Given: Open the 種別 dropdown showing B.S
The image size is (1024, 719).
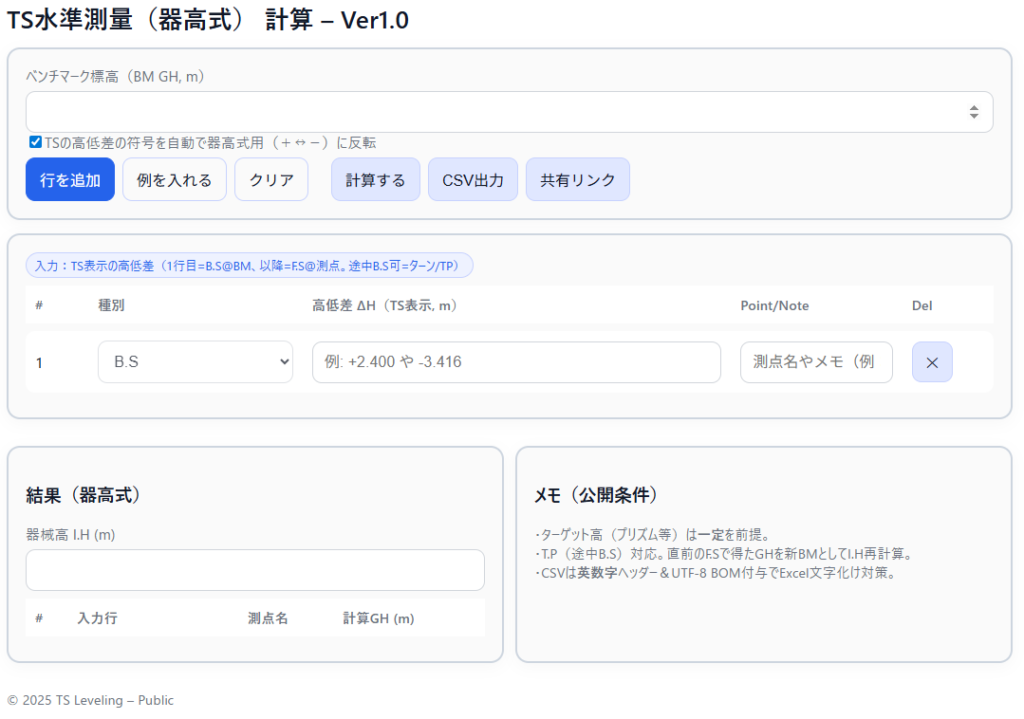Looking at the screenshot, I should 195,362.
